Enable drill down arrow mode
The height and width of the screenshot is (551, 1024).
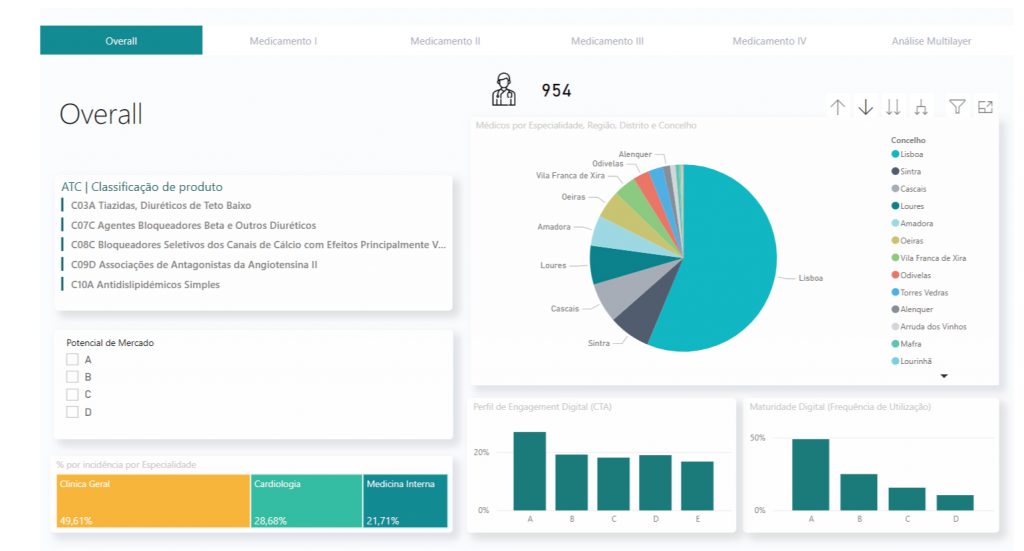866,107
